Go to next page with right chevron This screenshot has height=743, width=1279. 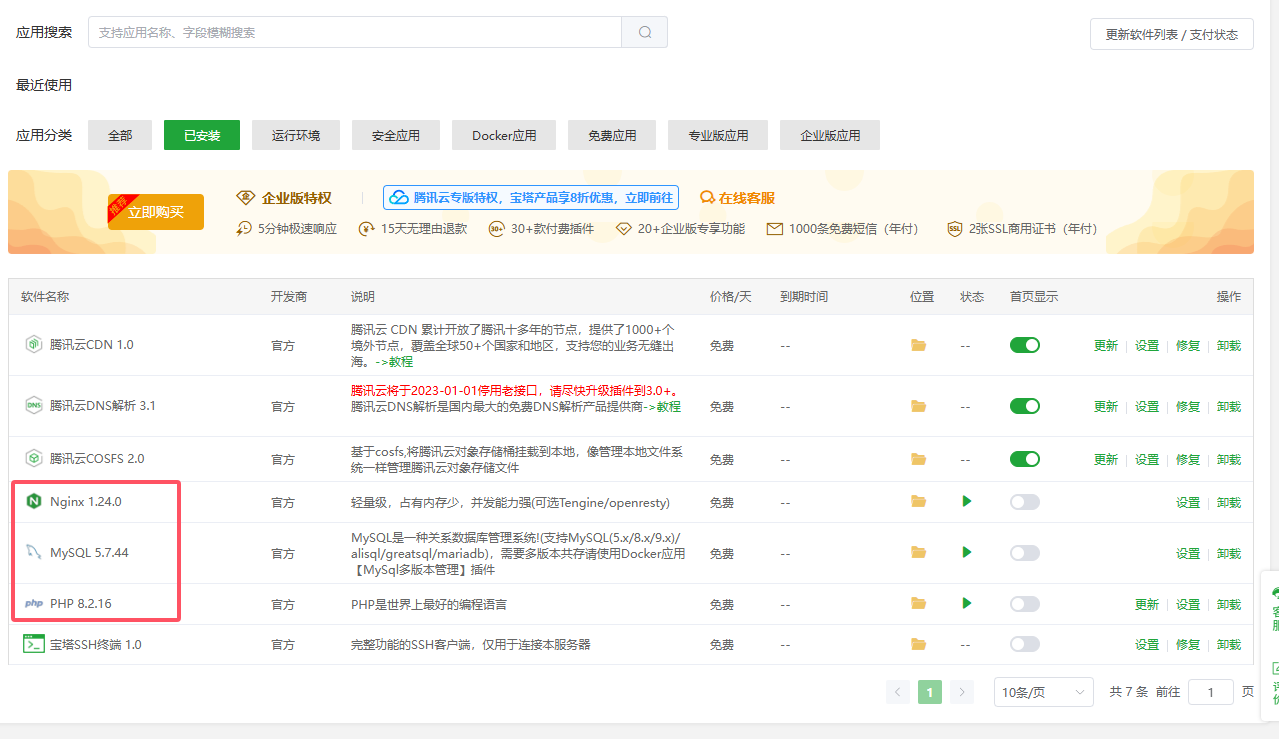(962, 692)
